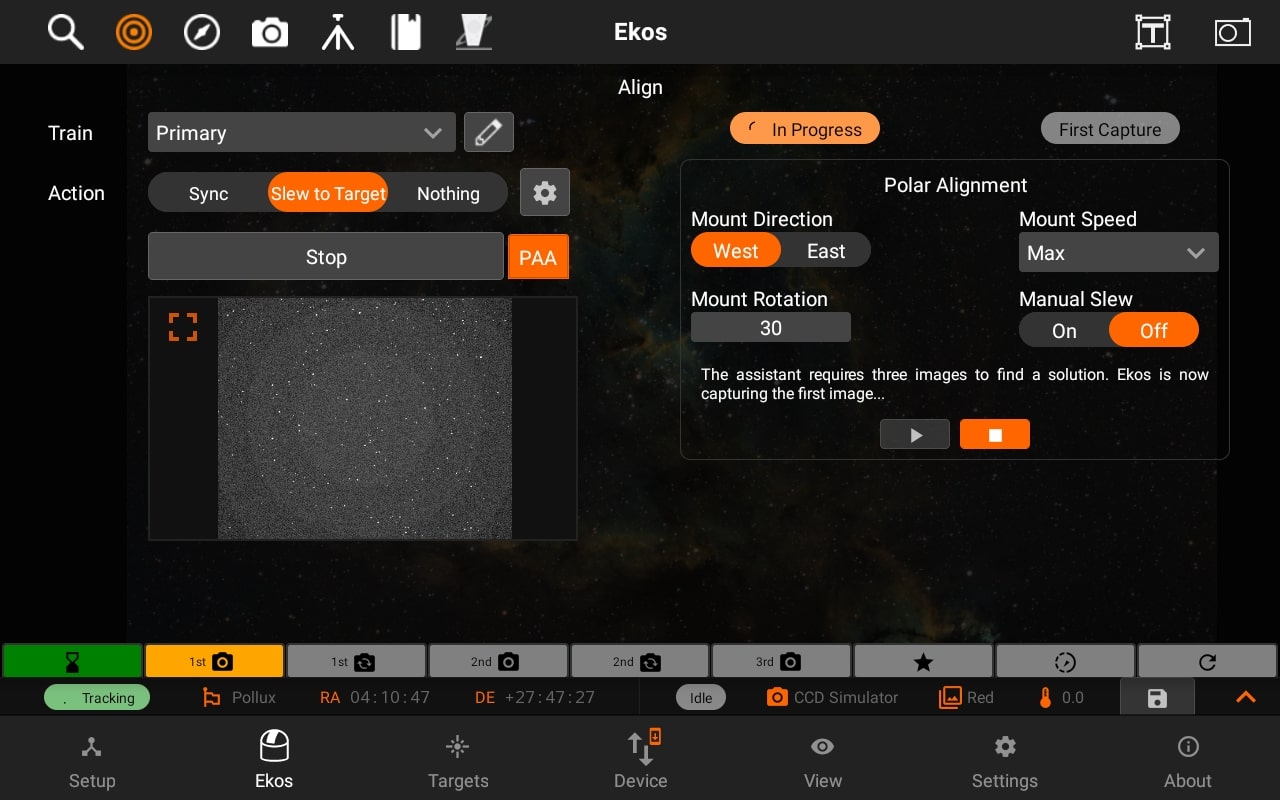Viewport: 1280px width, 800px height.
Task: Click the refresh stage button
Action: click(x=1207, y=661)
